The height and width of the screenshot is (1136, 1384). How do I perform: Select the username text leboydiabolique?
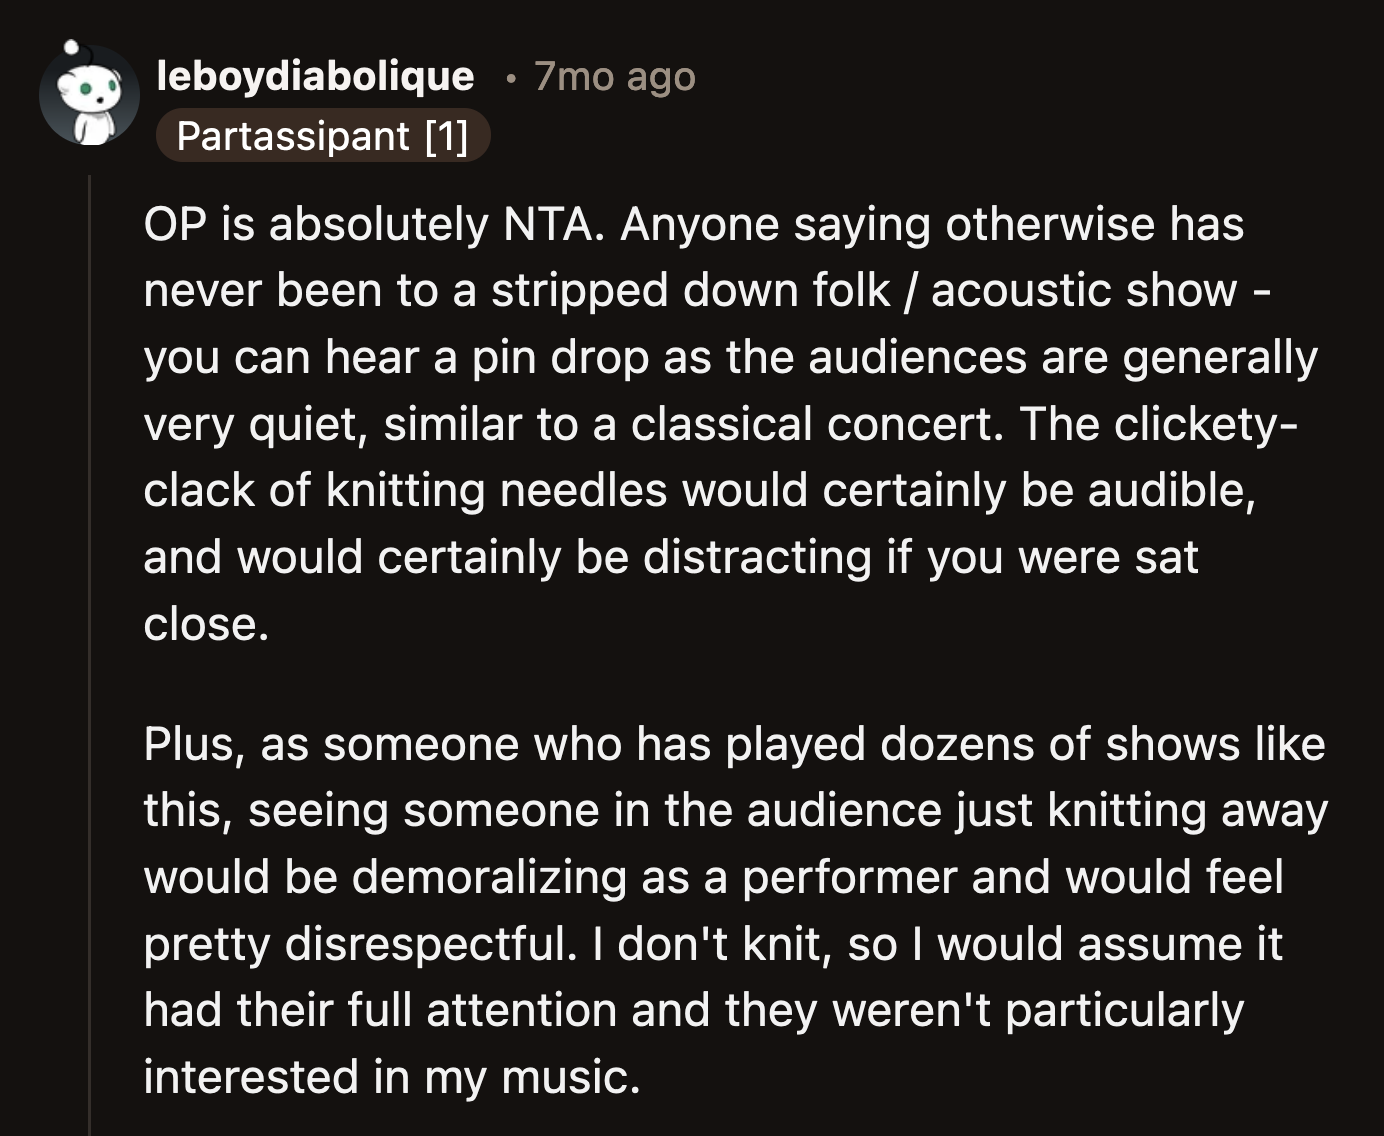click(x=318, y=75)
